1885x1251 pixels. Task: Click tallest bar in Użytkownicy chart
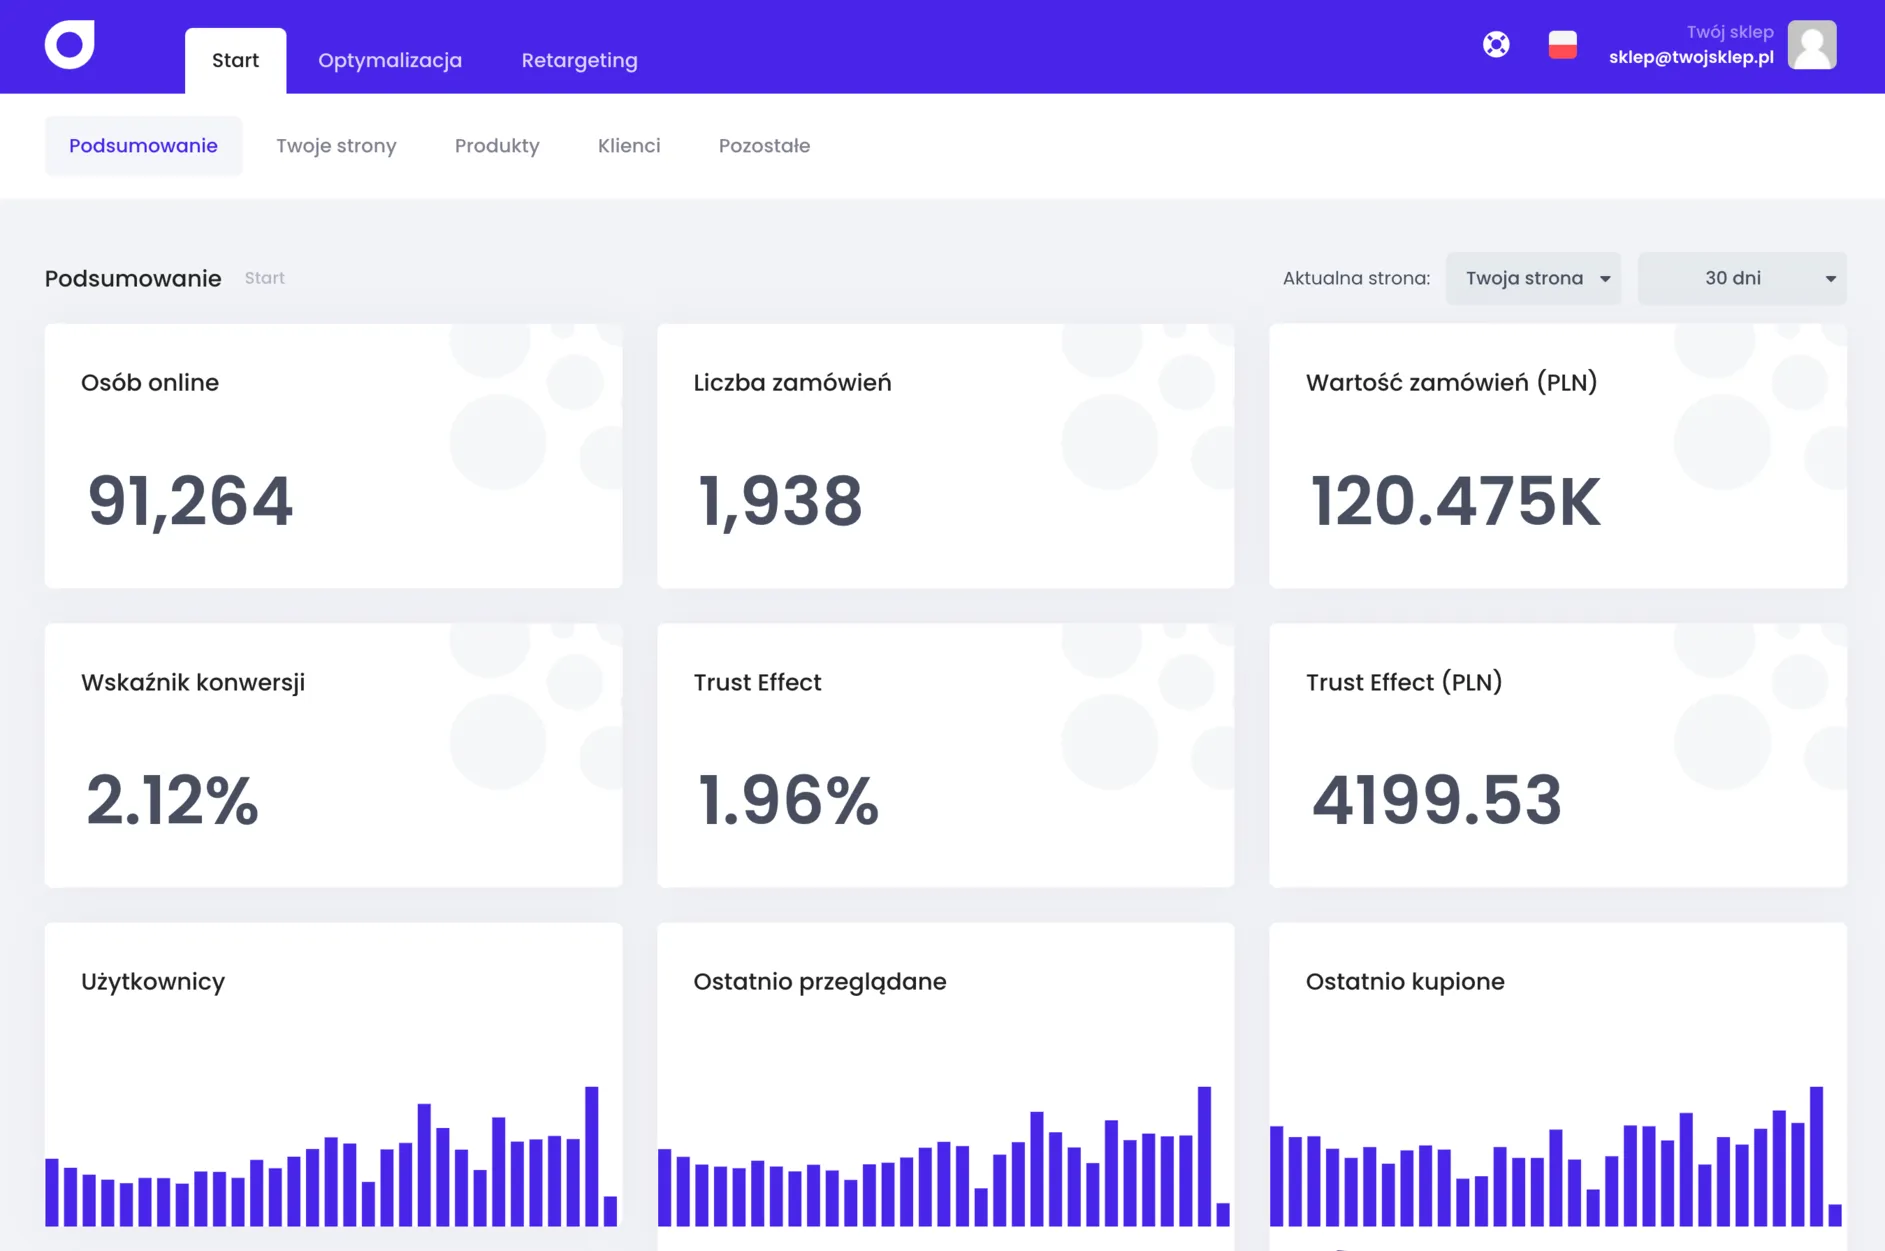click(592, 1156)
